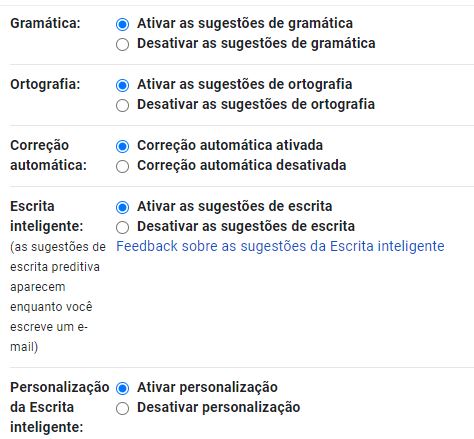Click the bold Escrita inteligente: heading
474x439 pixels.
click(x=47, y=216)
